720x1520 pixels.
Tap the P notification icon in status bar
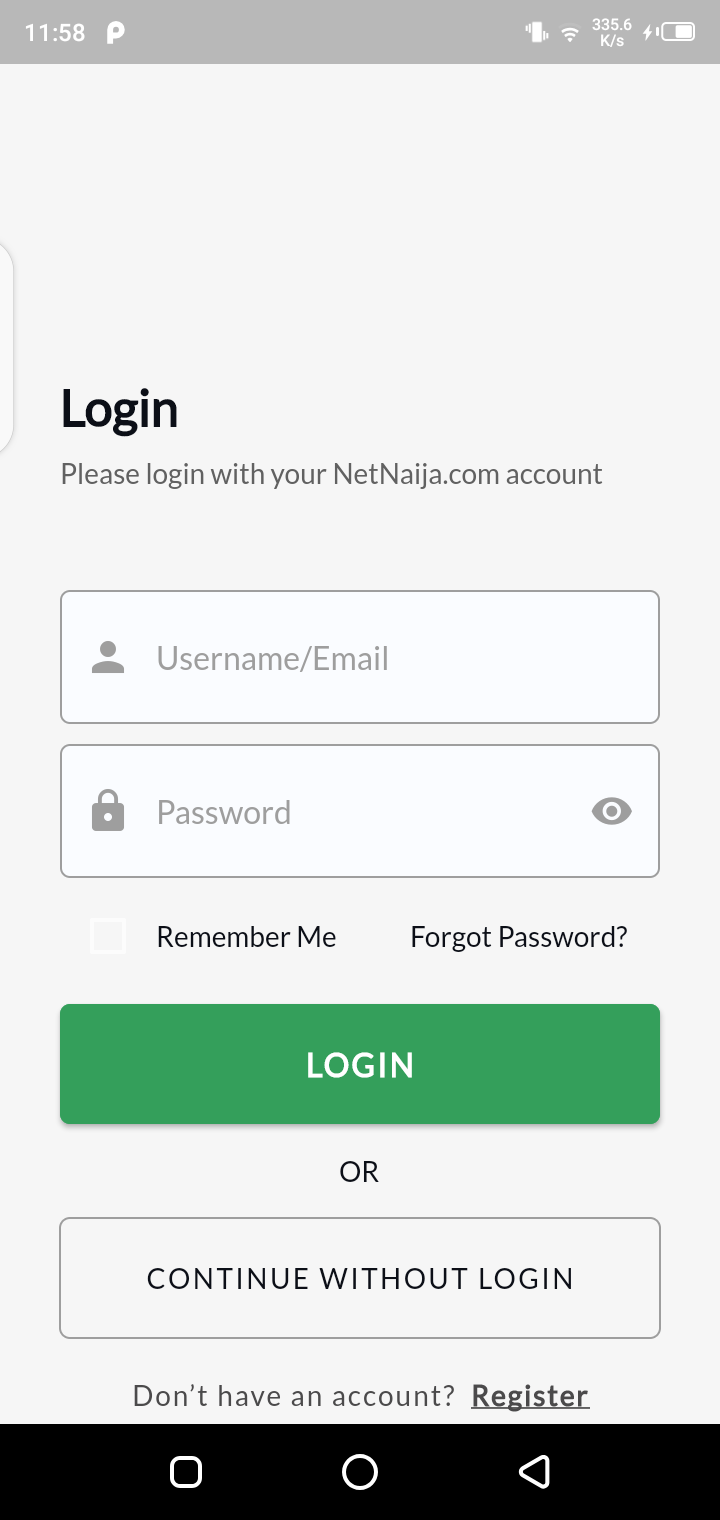[x=115, y=33]
